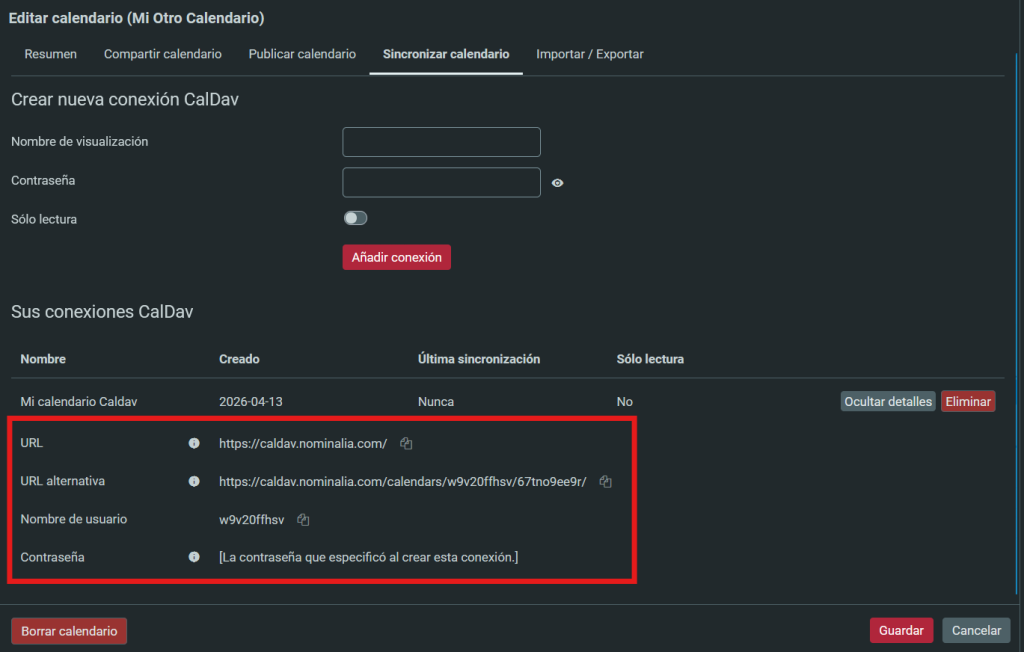Delete connection with Eliminar button
Image resolution: width=1024 pixels, height=652 pixels.
(967, 401)
